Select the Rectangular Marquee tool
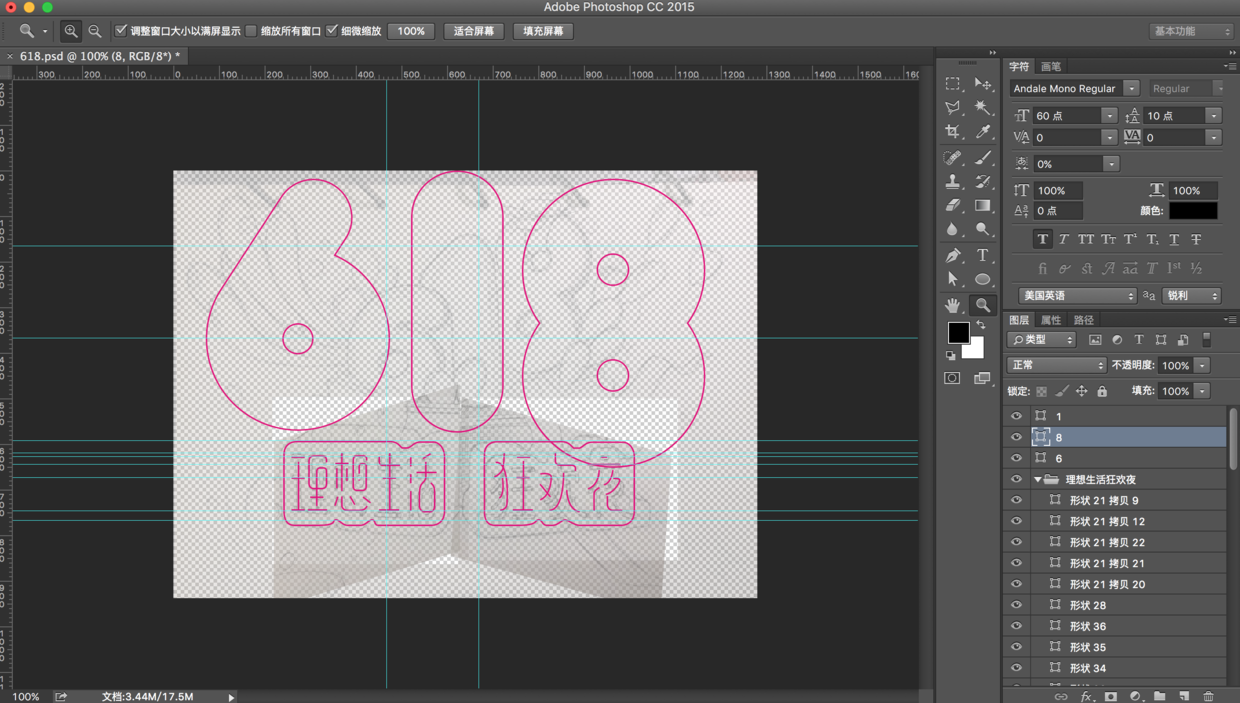 point(953,84)
